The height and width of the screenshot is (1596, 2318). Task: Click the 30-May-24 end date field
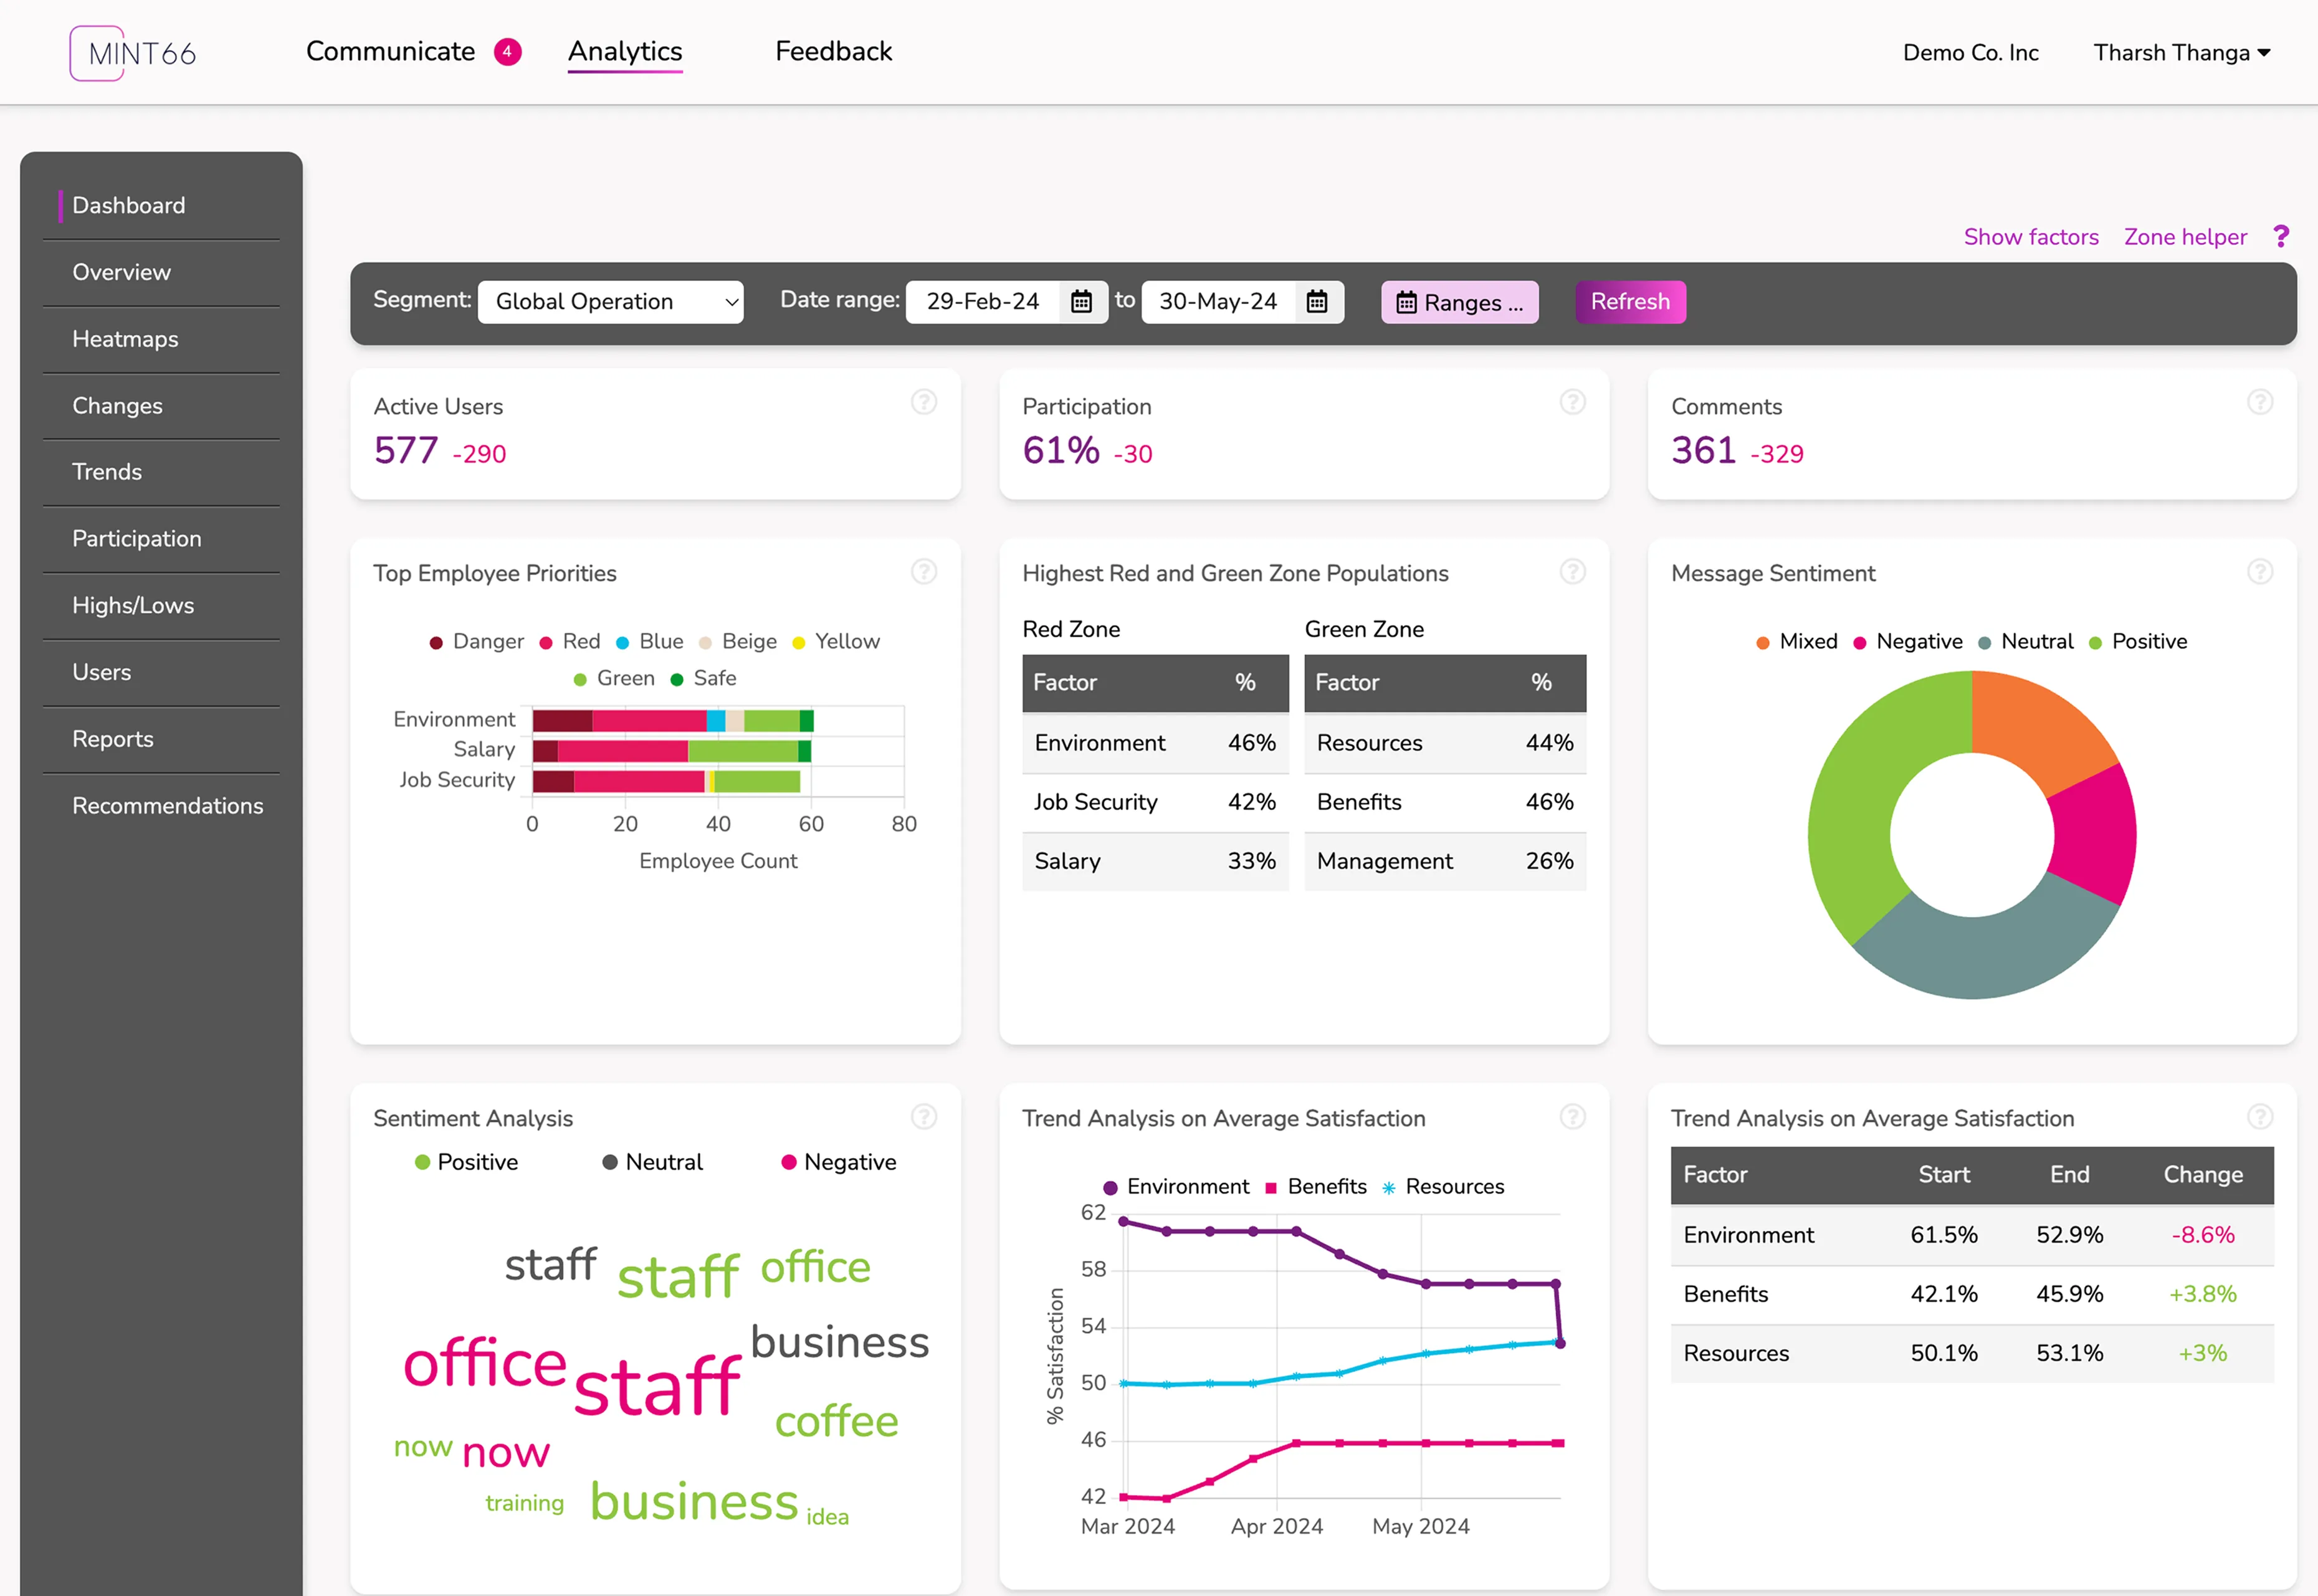(1218, 302)
